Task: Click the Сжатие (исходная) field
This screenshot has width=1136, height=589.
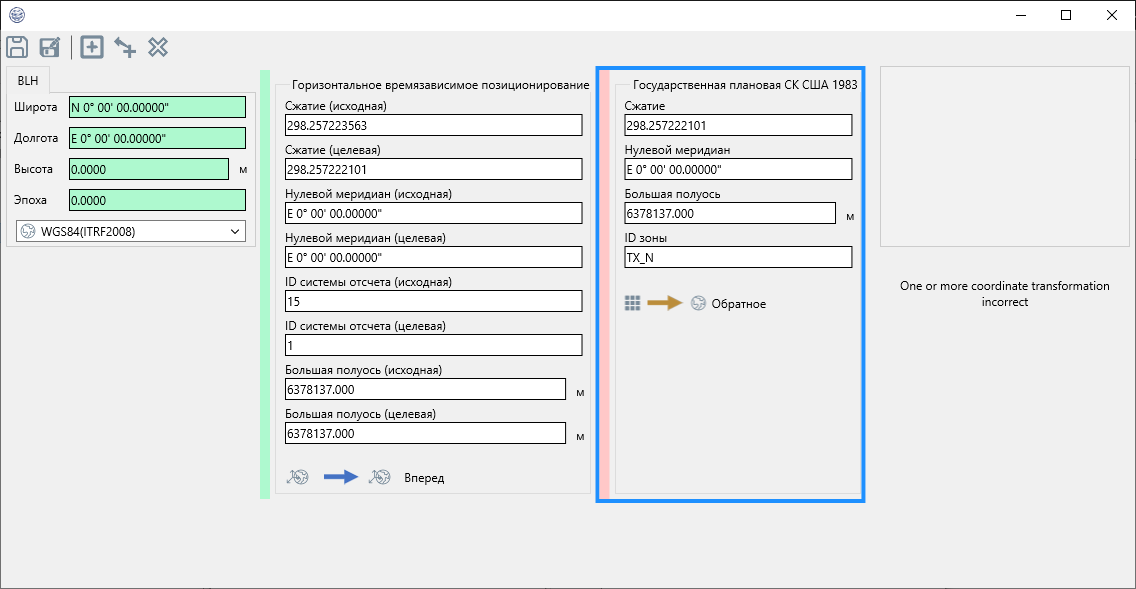Action: [433, 125]
